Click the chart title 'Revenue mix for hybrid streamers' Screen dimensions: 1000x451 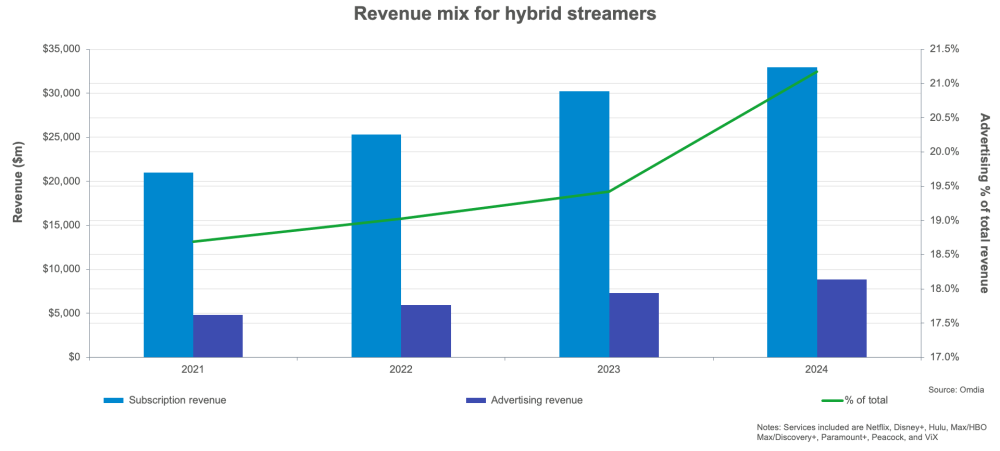point(504,15)
